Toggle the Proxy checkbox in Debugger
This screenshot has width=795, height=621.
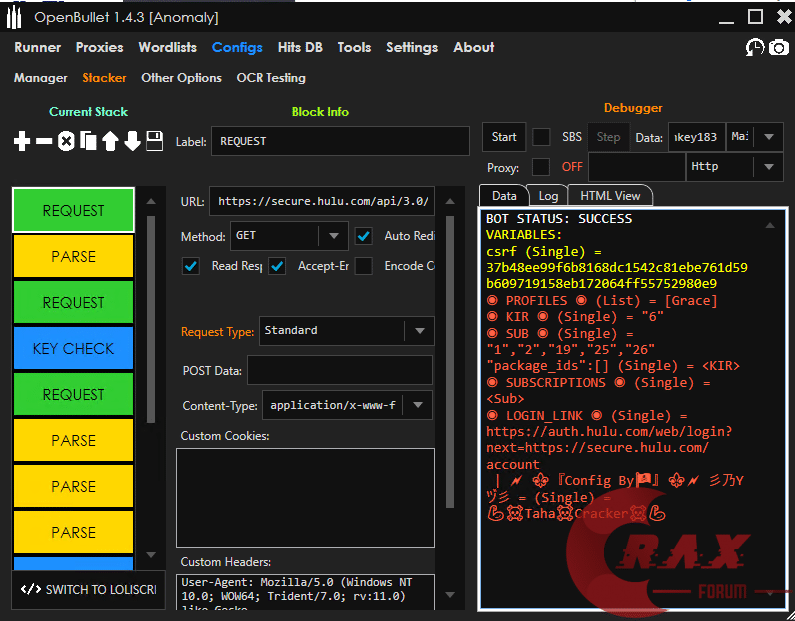(x=541, y=167)
